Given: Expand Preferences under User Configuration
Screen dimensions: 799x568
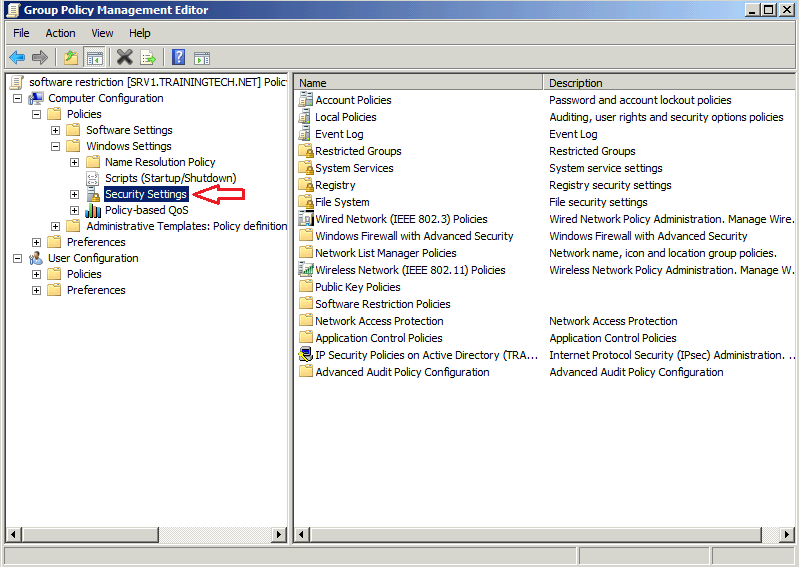Looking at the screenshot, I should 37,290.
